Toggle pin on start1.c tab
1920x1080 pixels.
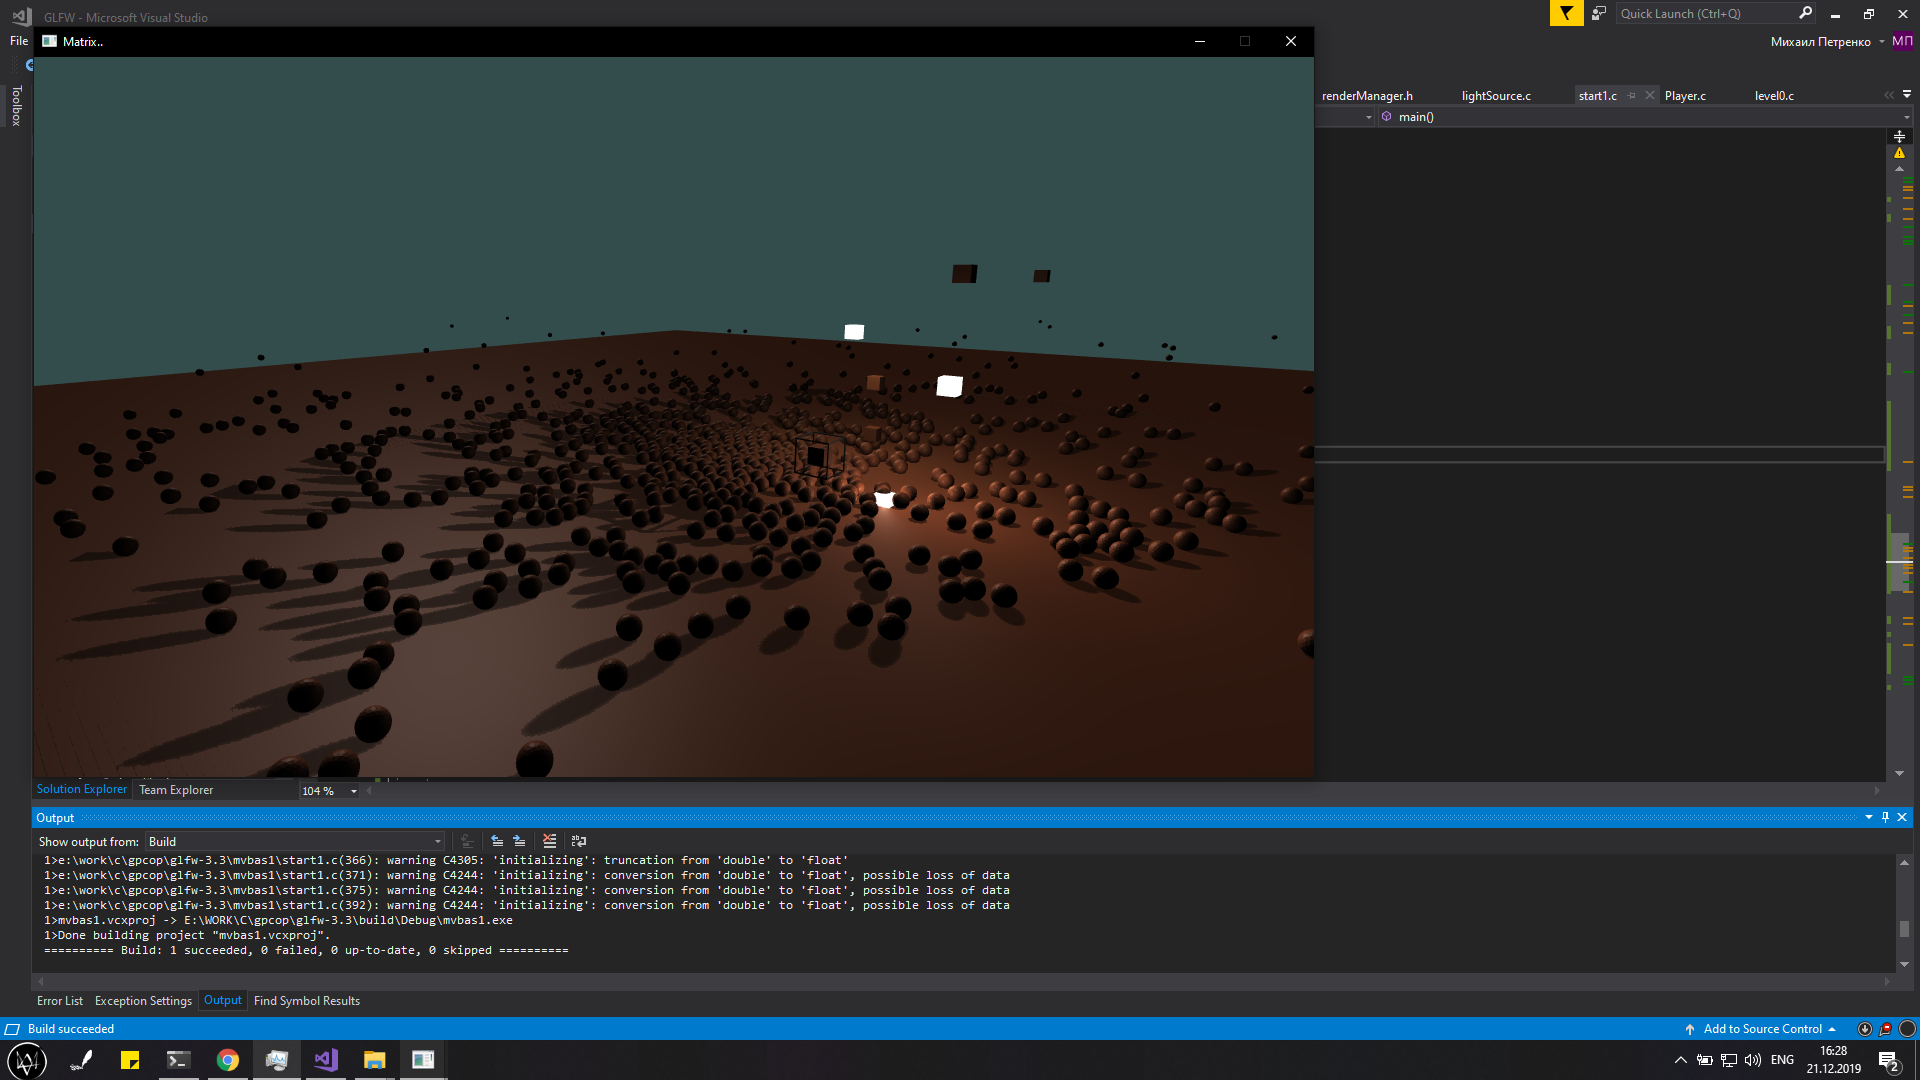(1632, 96)
